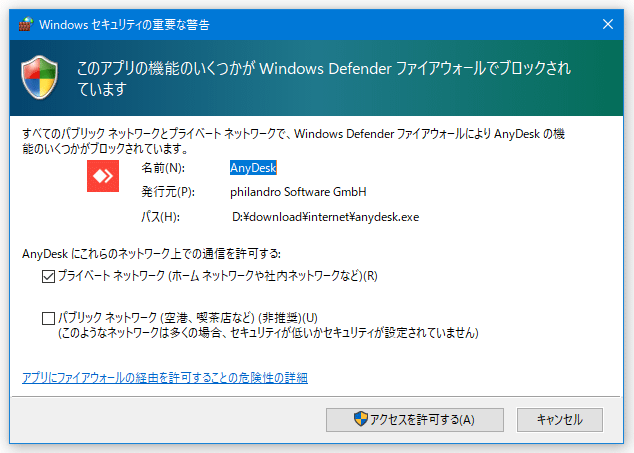Uncheck プライベート ネットワーク checkbox
Image resolution: width=634 pixels, height=453 pixels.
(49, 276)
